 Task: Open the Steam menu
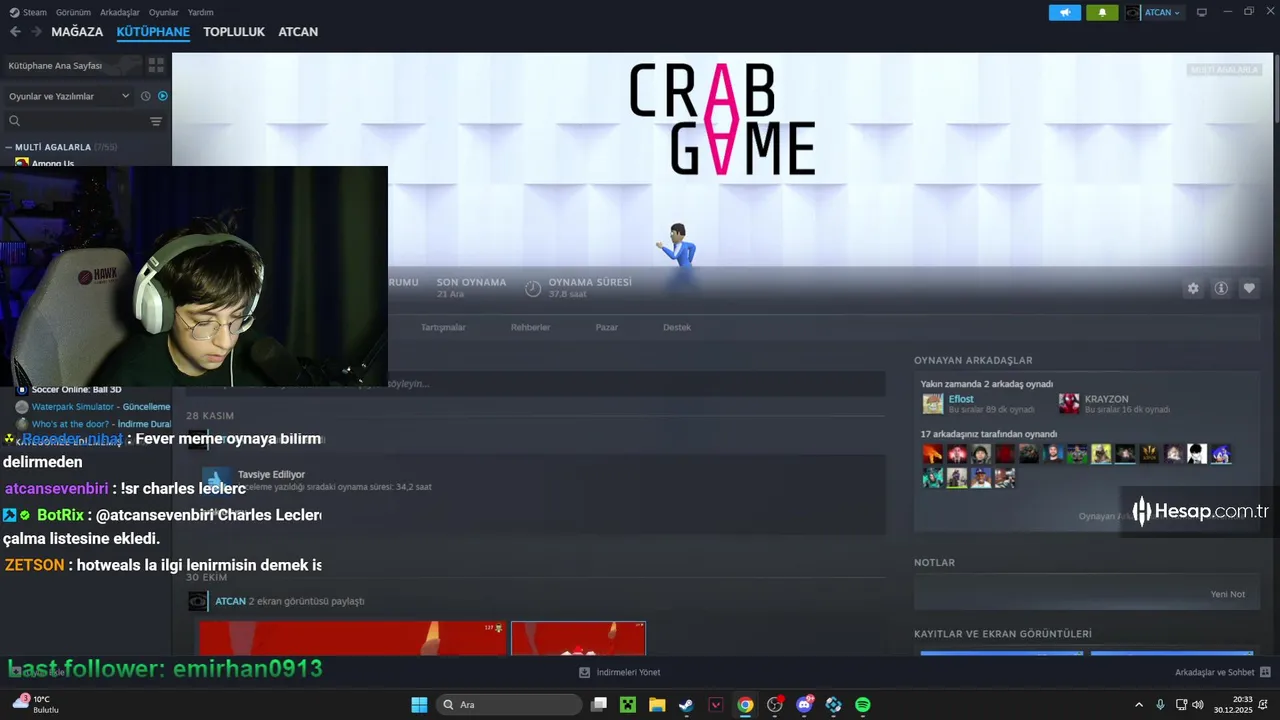coord(28,12)
